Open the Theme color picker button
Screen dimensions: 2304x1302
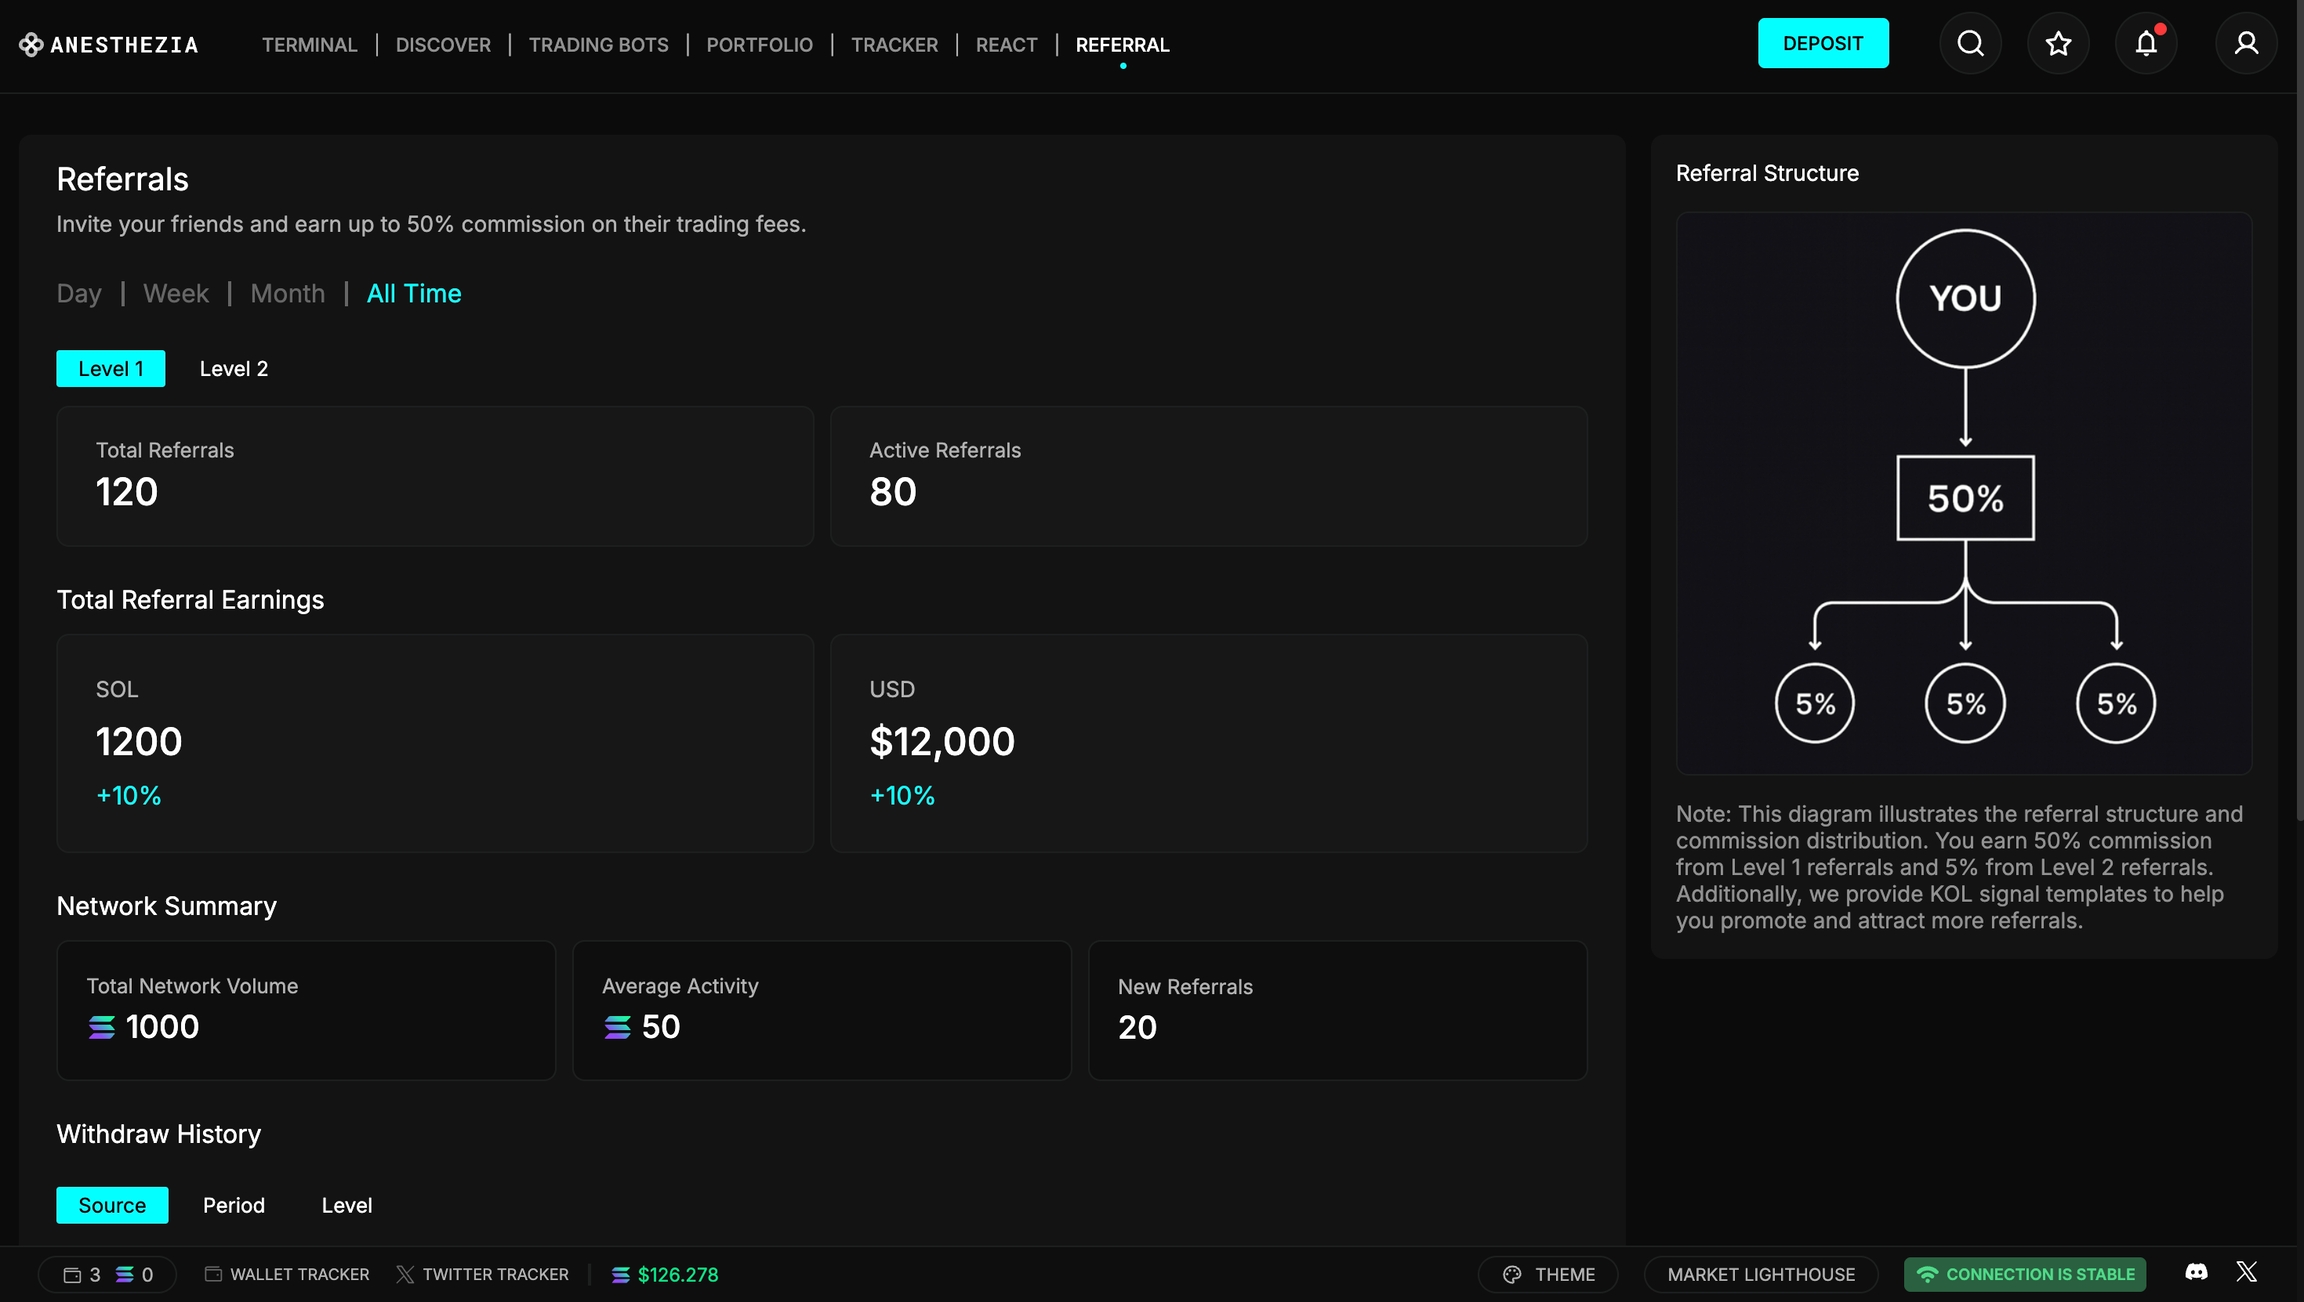[1548, 1275]
